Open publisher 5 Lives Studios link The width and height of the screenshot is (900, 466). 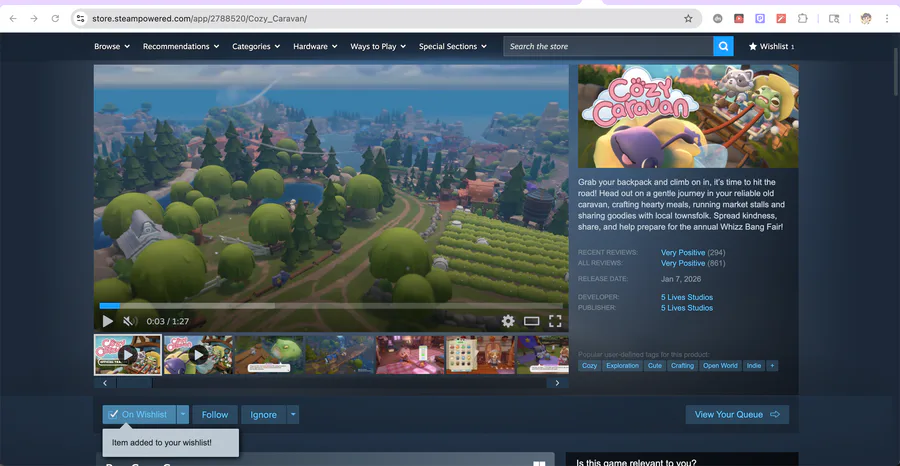[686, 308]
